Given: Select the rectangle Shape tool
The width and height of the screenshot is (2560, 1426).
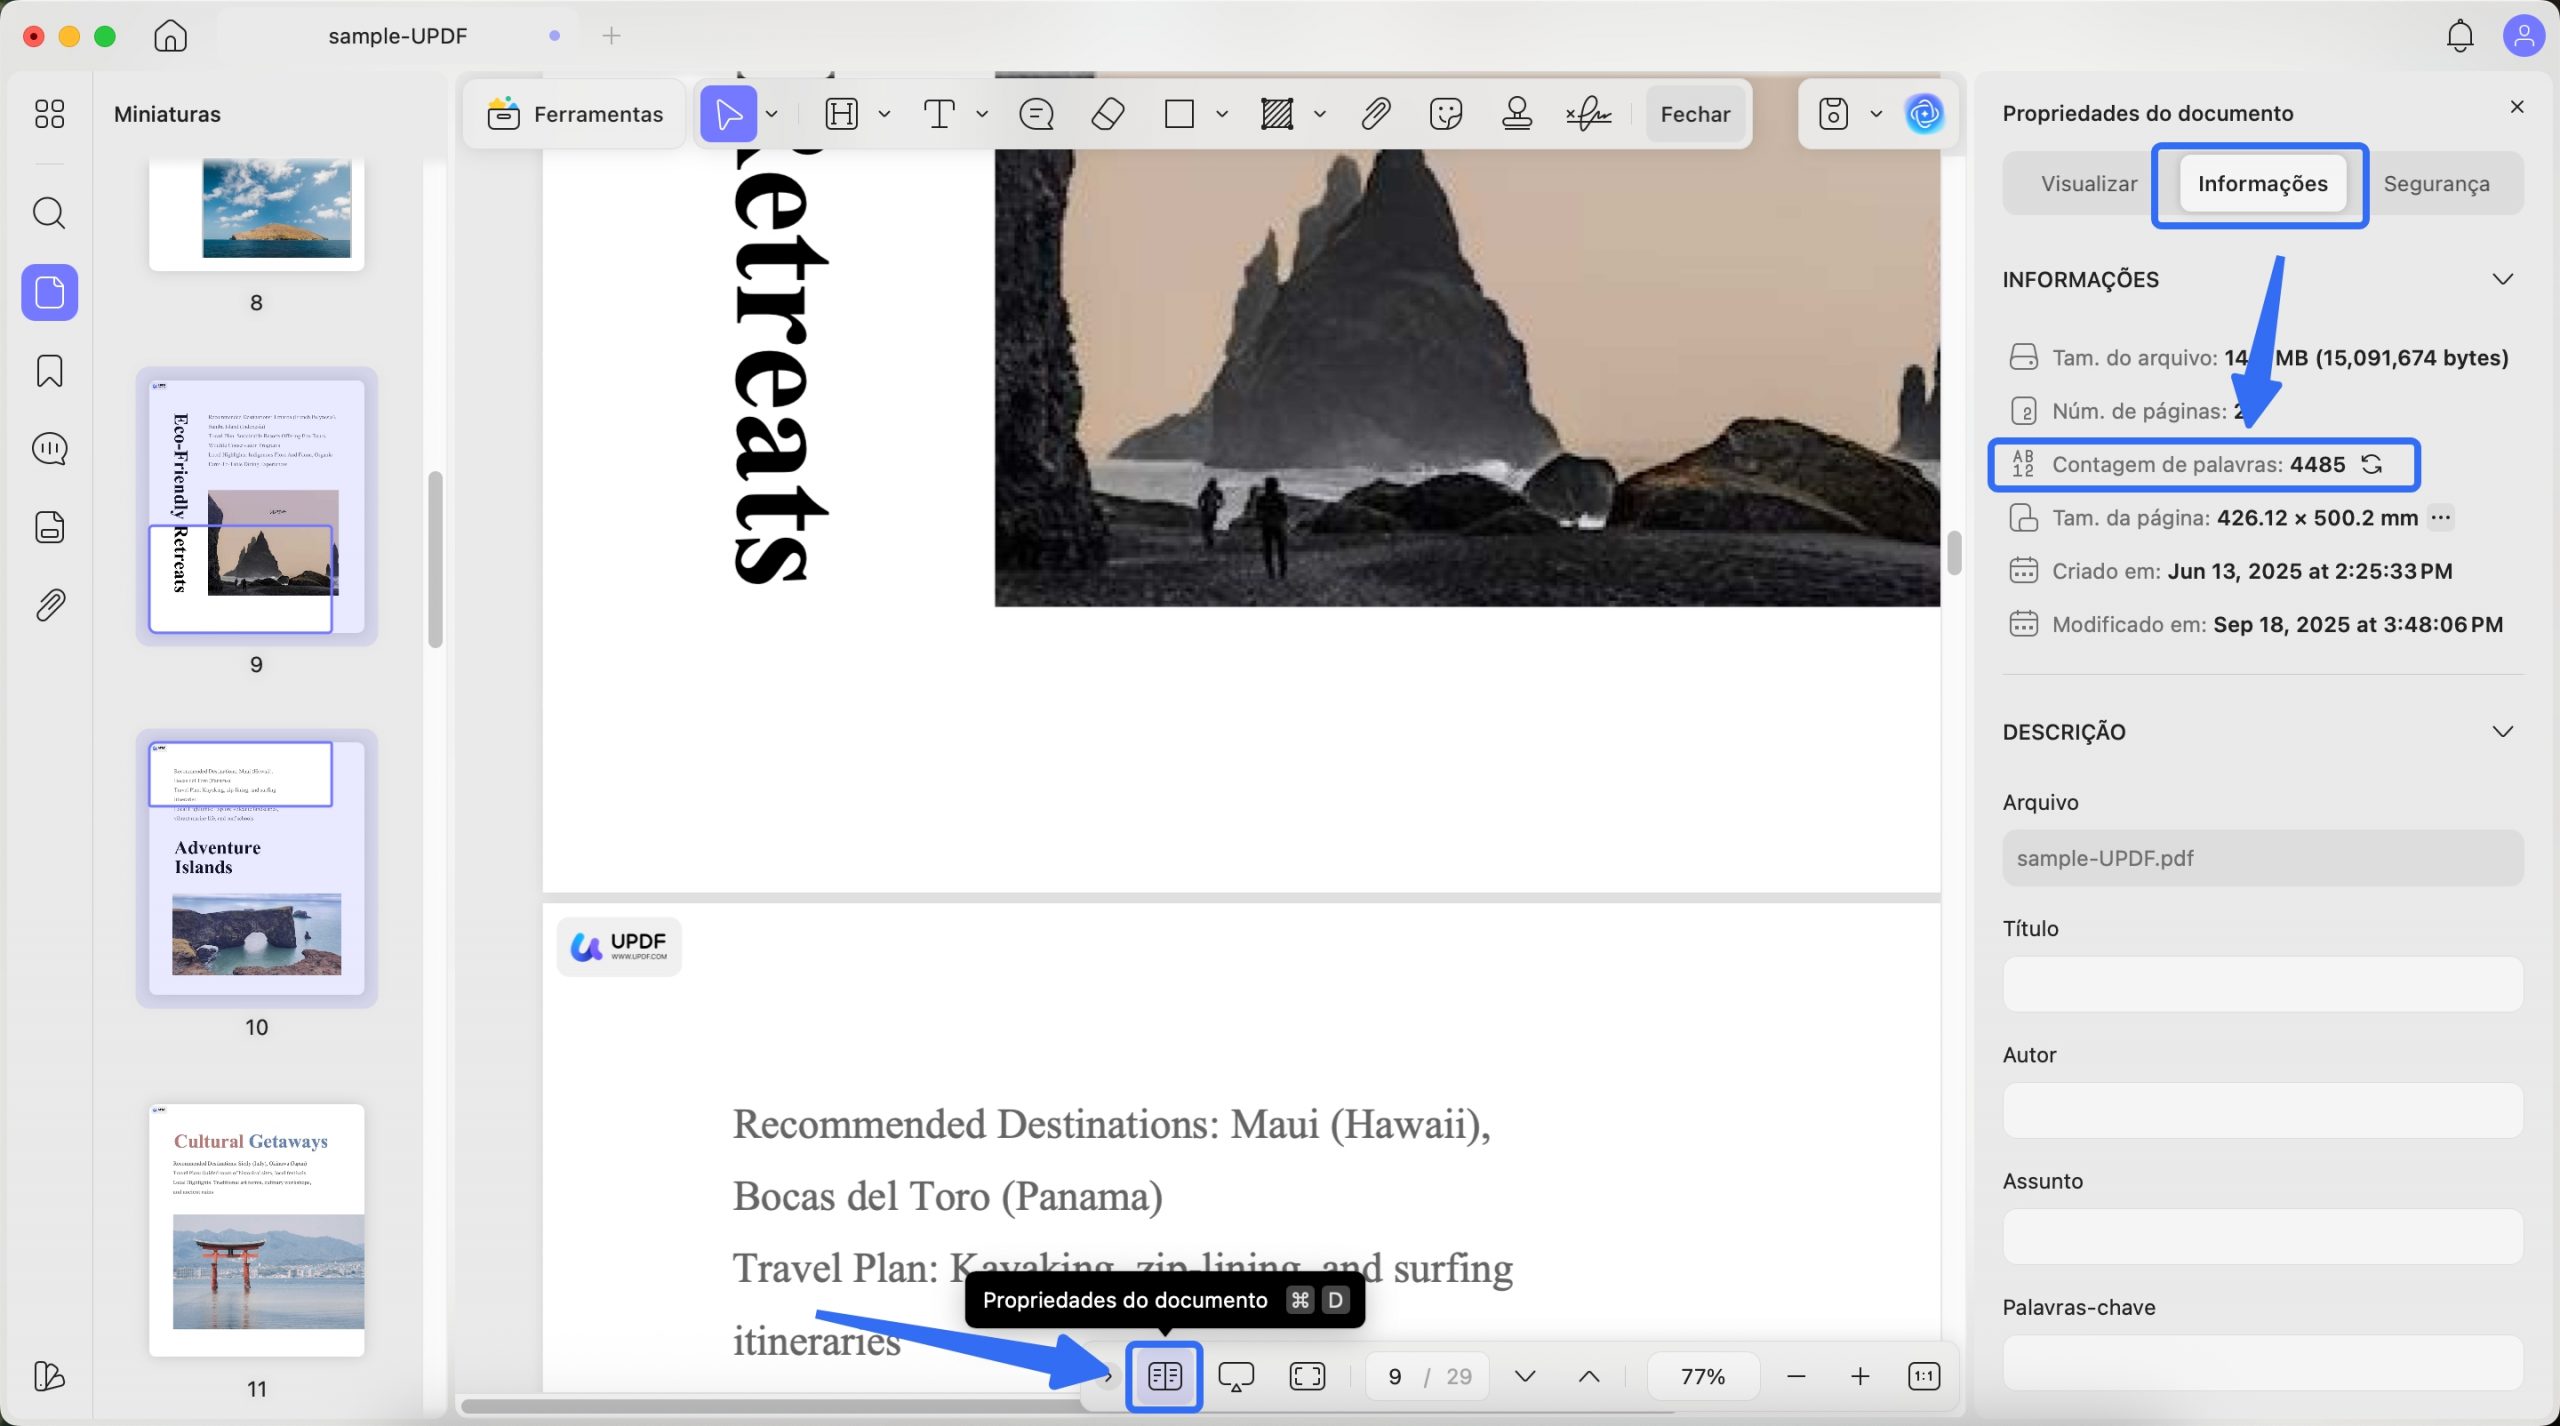Looking at the screenshot, I should 1180,114.
